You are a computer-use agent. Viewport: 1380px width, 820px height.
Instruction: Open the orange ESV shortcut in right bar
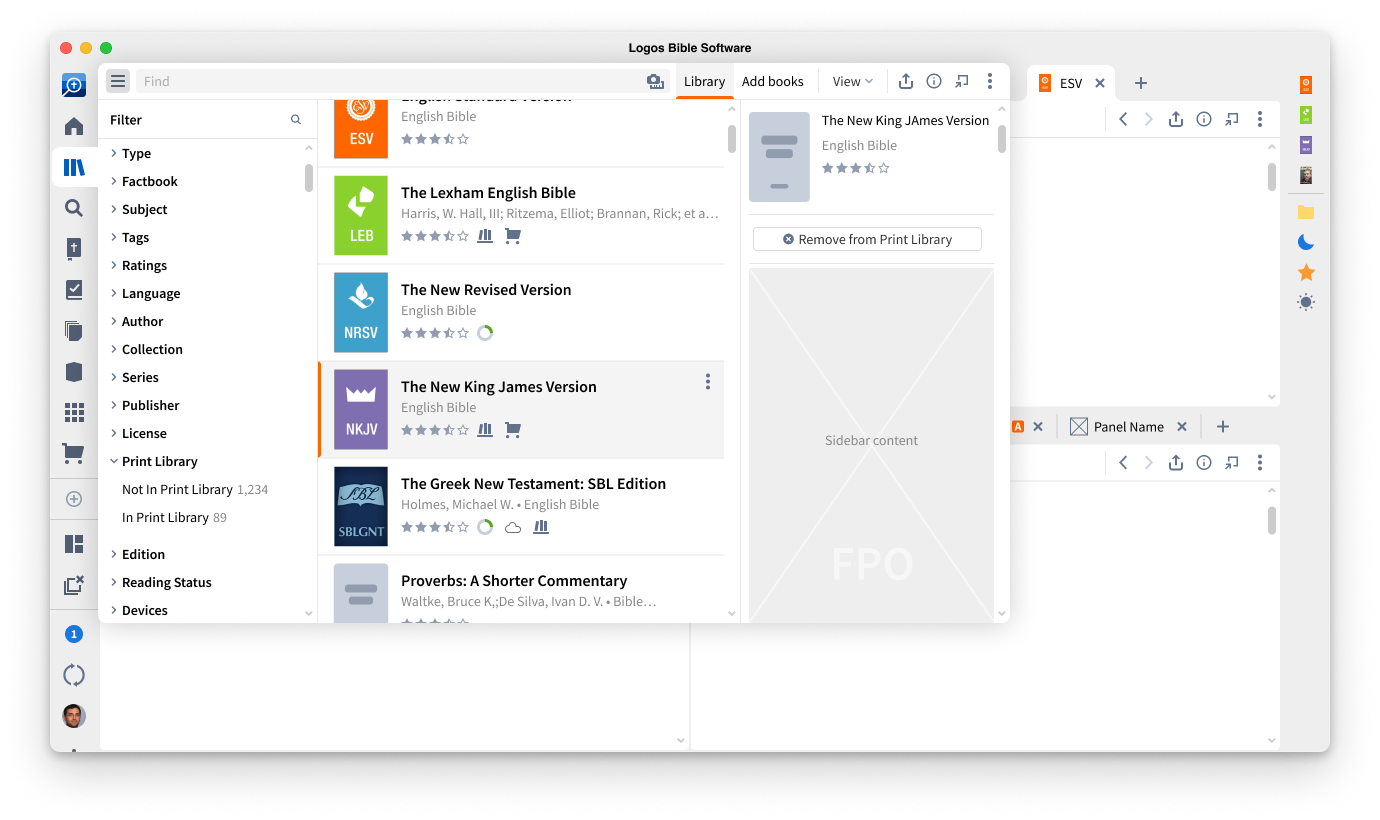click(1306, 85)
